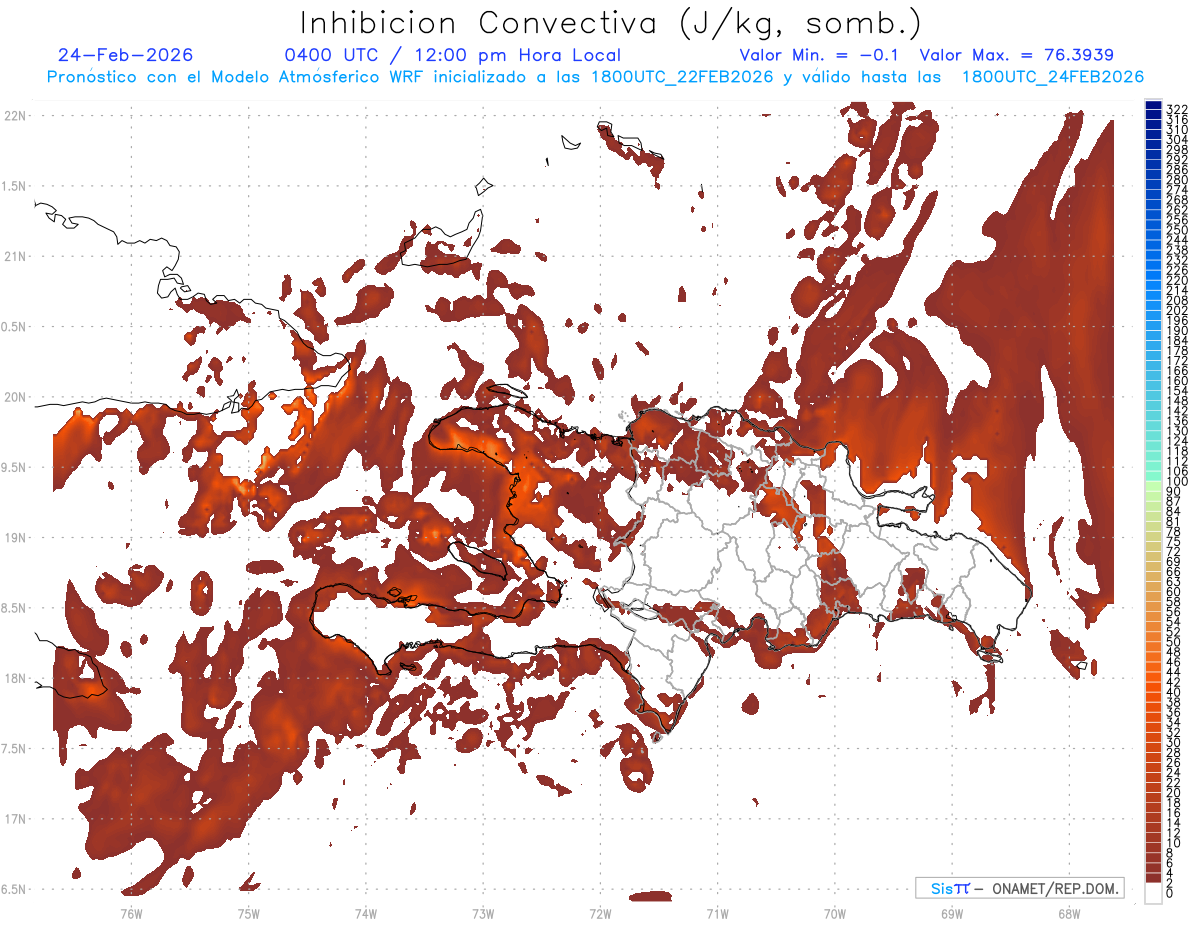The image size is (1200, 927).
Task: Click the "Pronóstico con el Modelo Atmósferico WRF" line
Action: [x=595, y=77]
